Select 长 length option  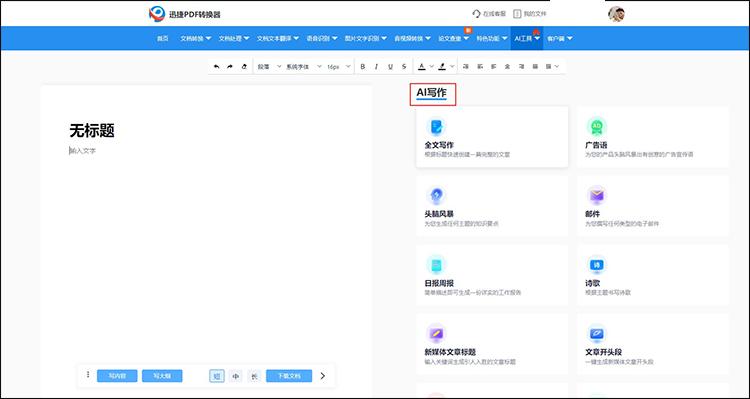tap(254, 376)
